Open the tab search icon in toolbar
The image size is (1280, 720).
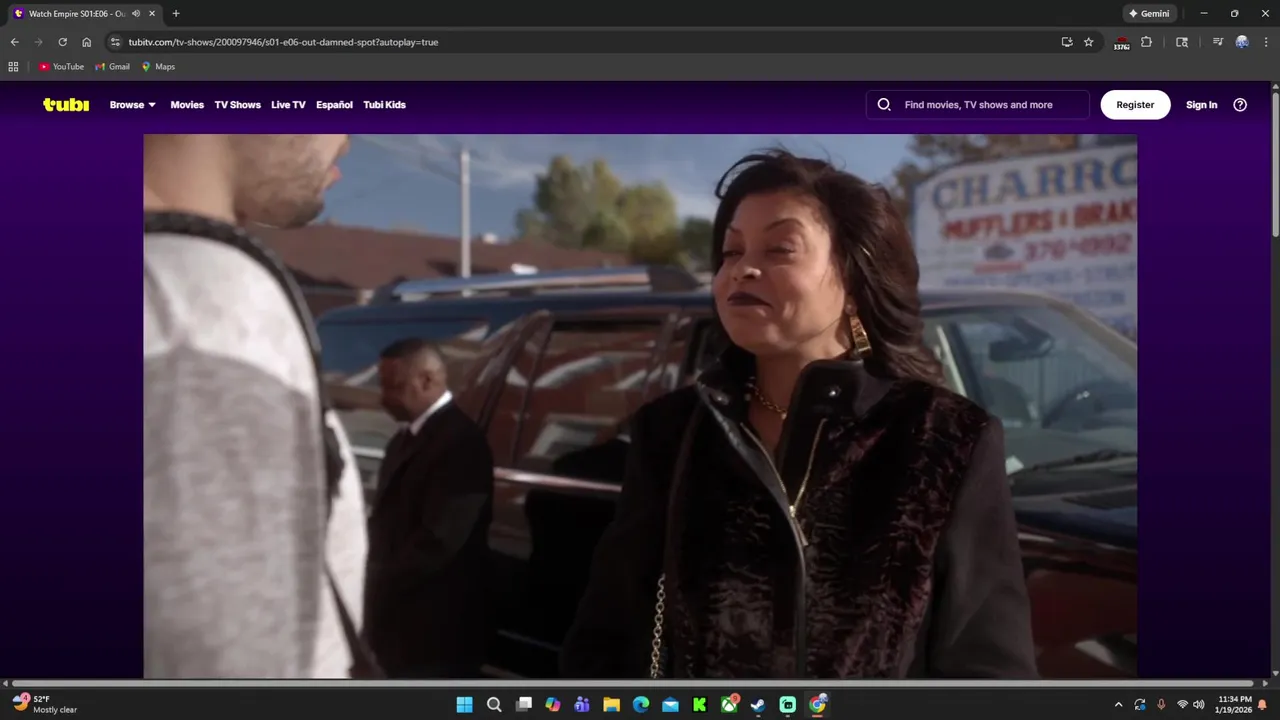tap(1182, 42)
